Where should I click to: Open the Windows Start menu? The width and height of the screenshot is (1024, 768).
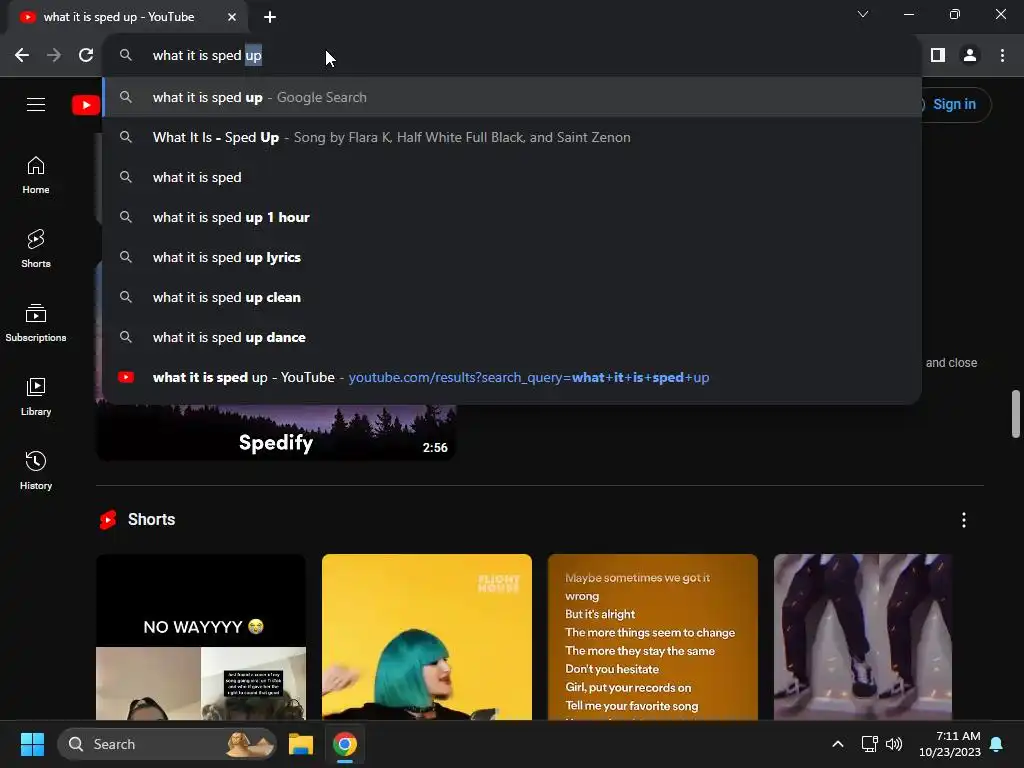tap(32, 744)
